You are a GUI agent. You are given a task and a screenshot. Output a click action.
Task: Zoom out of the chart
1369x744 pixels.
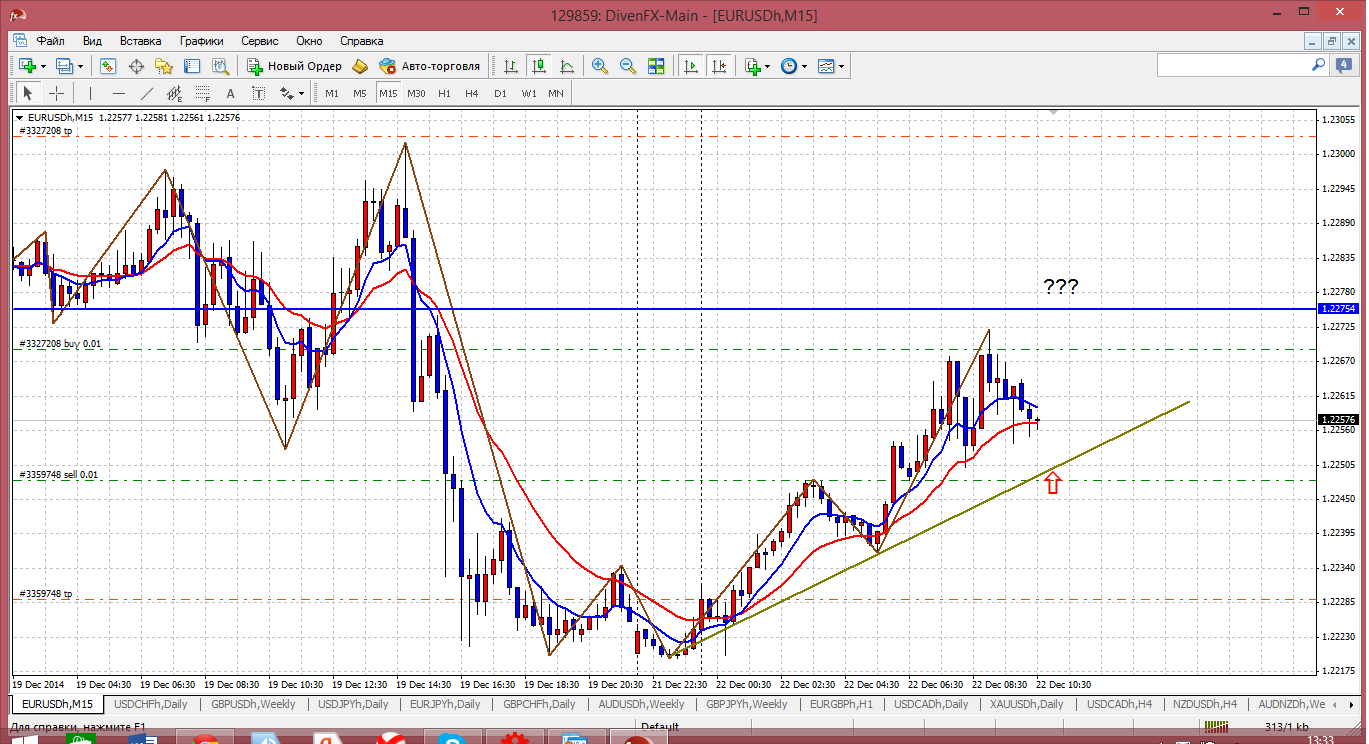[628, 66]
